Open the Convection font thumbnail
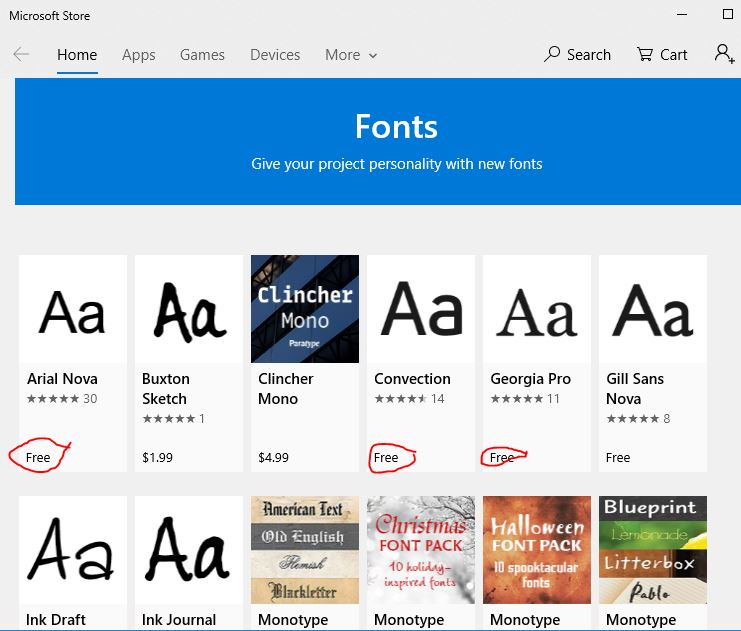Screen dimensions: 741x631 (x=421, y=309)
